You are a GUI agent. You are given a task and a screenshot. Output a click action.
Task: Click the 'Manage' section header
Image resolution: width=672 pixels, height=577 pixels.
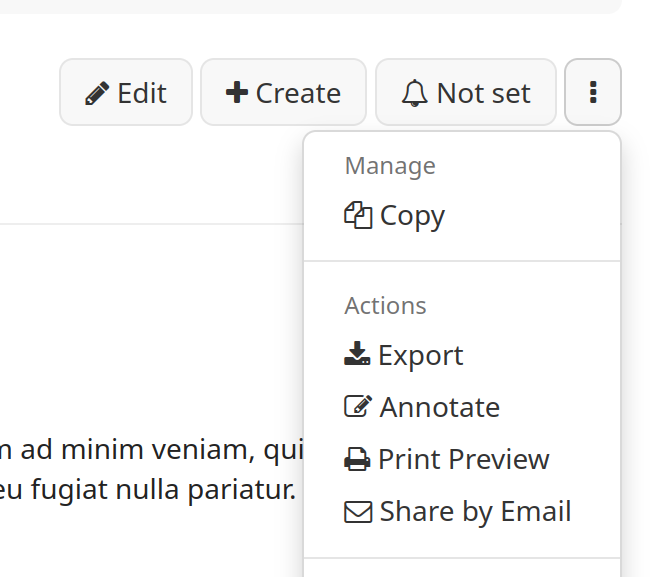(x=390, y=166)
